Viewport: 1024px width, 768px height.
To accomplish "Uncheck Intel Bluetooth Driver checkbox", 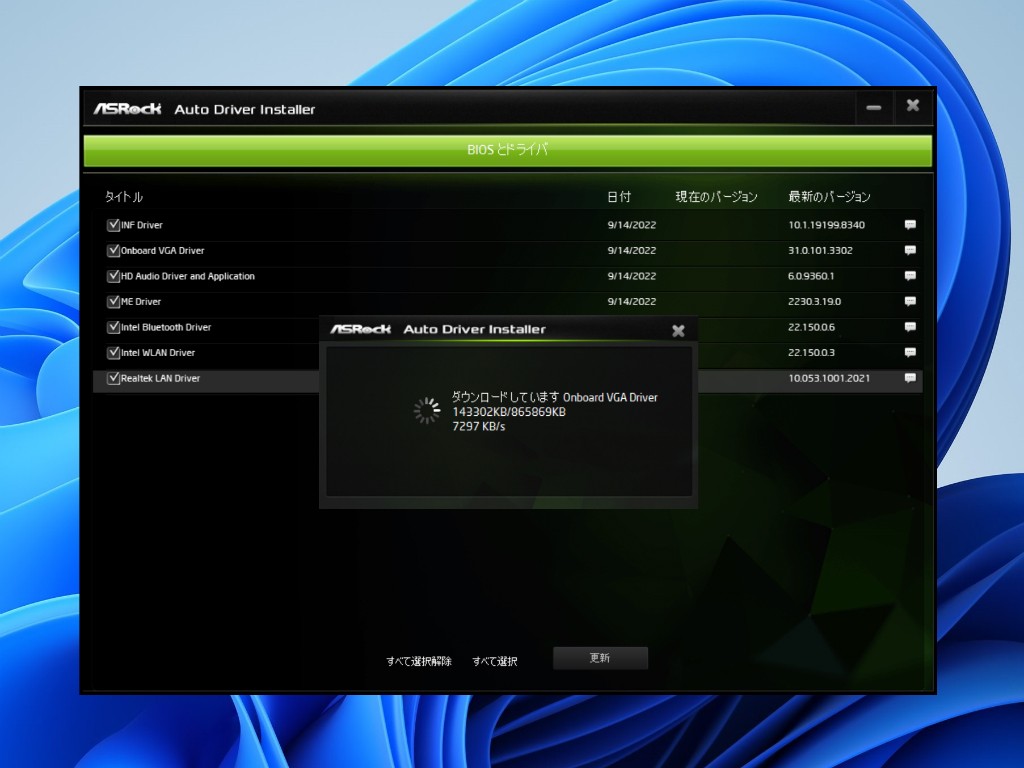I will coord(113,327).
